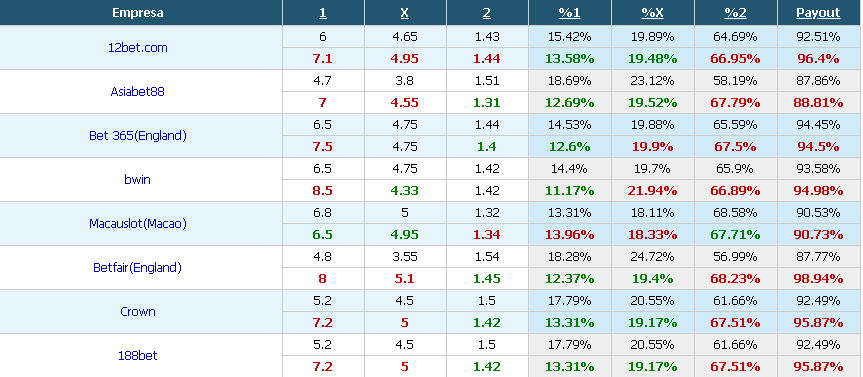Click the Bet 365(England) link
The width and height of the screenshot is (863, 377).
click(x=138, y=136)
